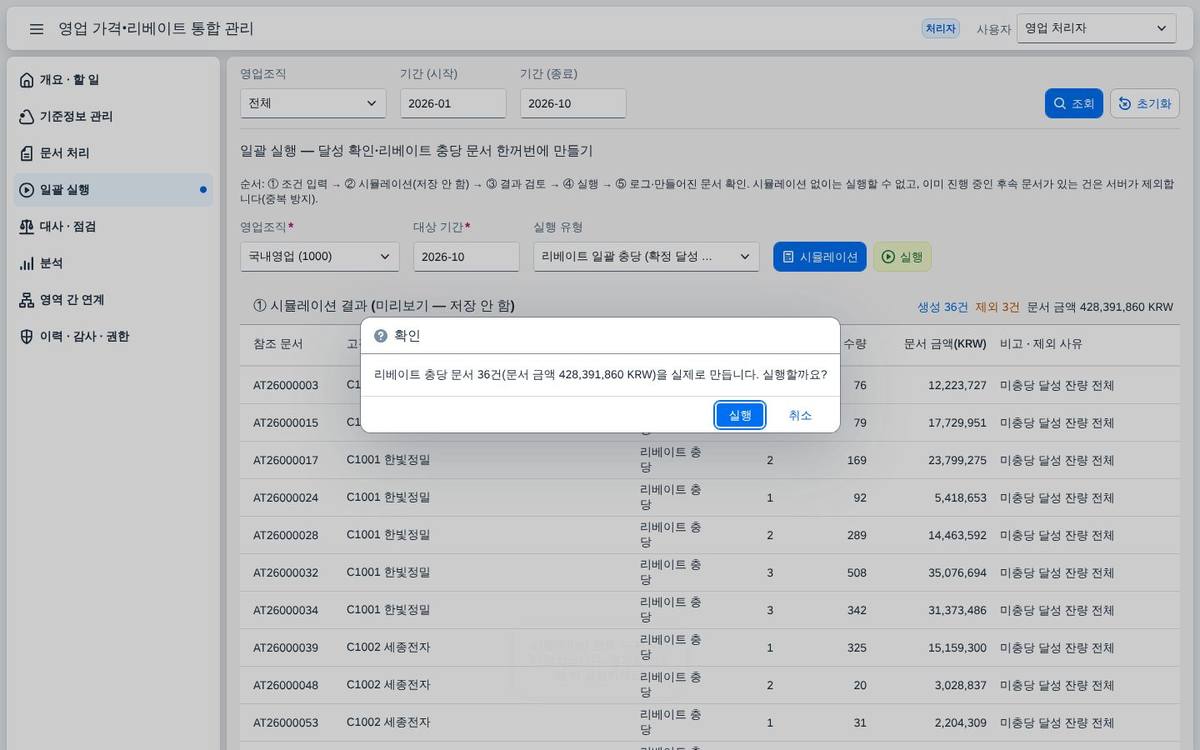The width and height of the screenshot is (1200, 750).
Task: Click reference document AT26000015
Action: point(286,423)
